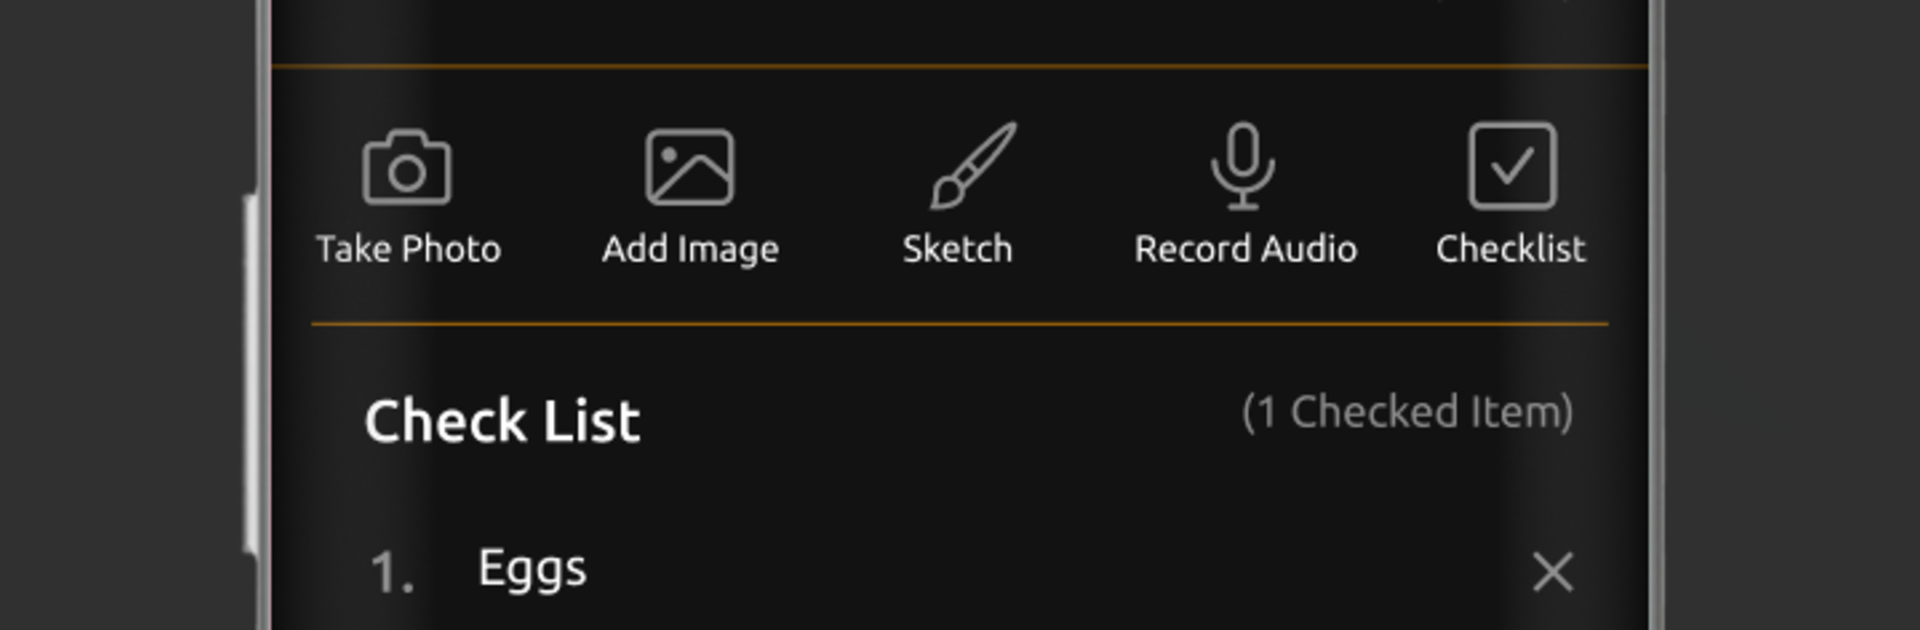Click the orange line above the attachment icons
This screenshot has width=1920, height=630.
point(960,66)
